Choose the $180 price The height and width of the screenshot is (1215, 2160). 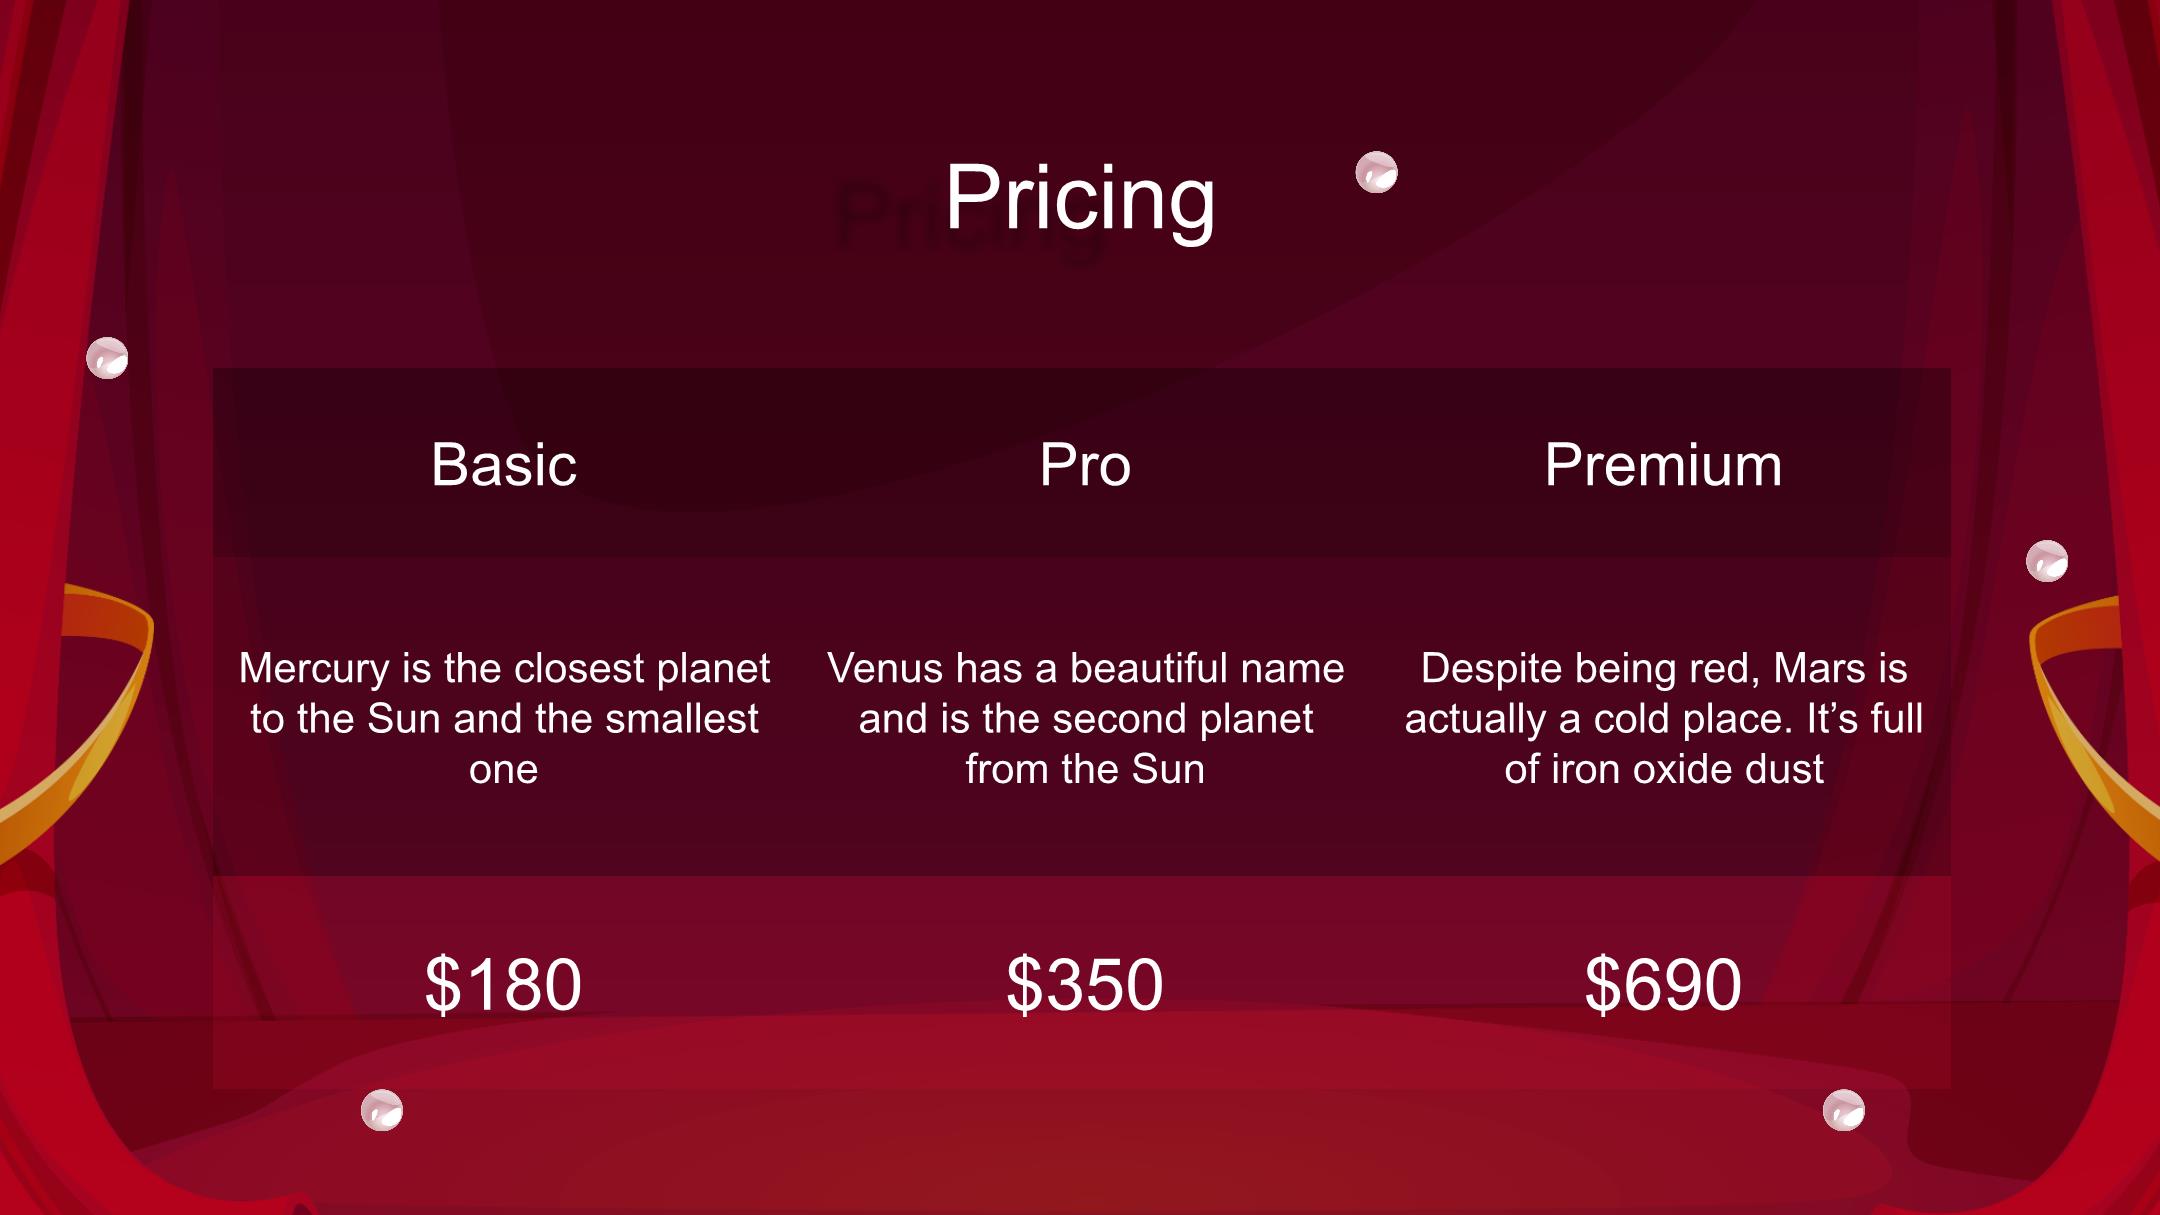pyautogui.click(x=503, y=984)
